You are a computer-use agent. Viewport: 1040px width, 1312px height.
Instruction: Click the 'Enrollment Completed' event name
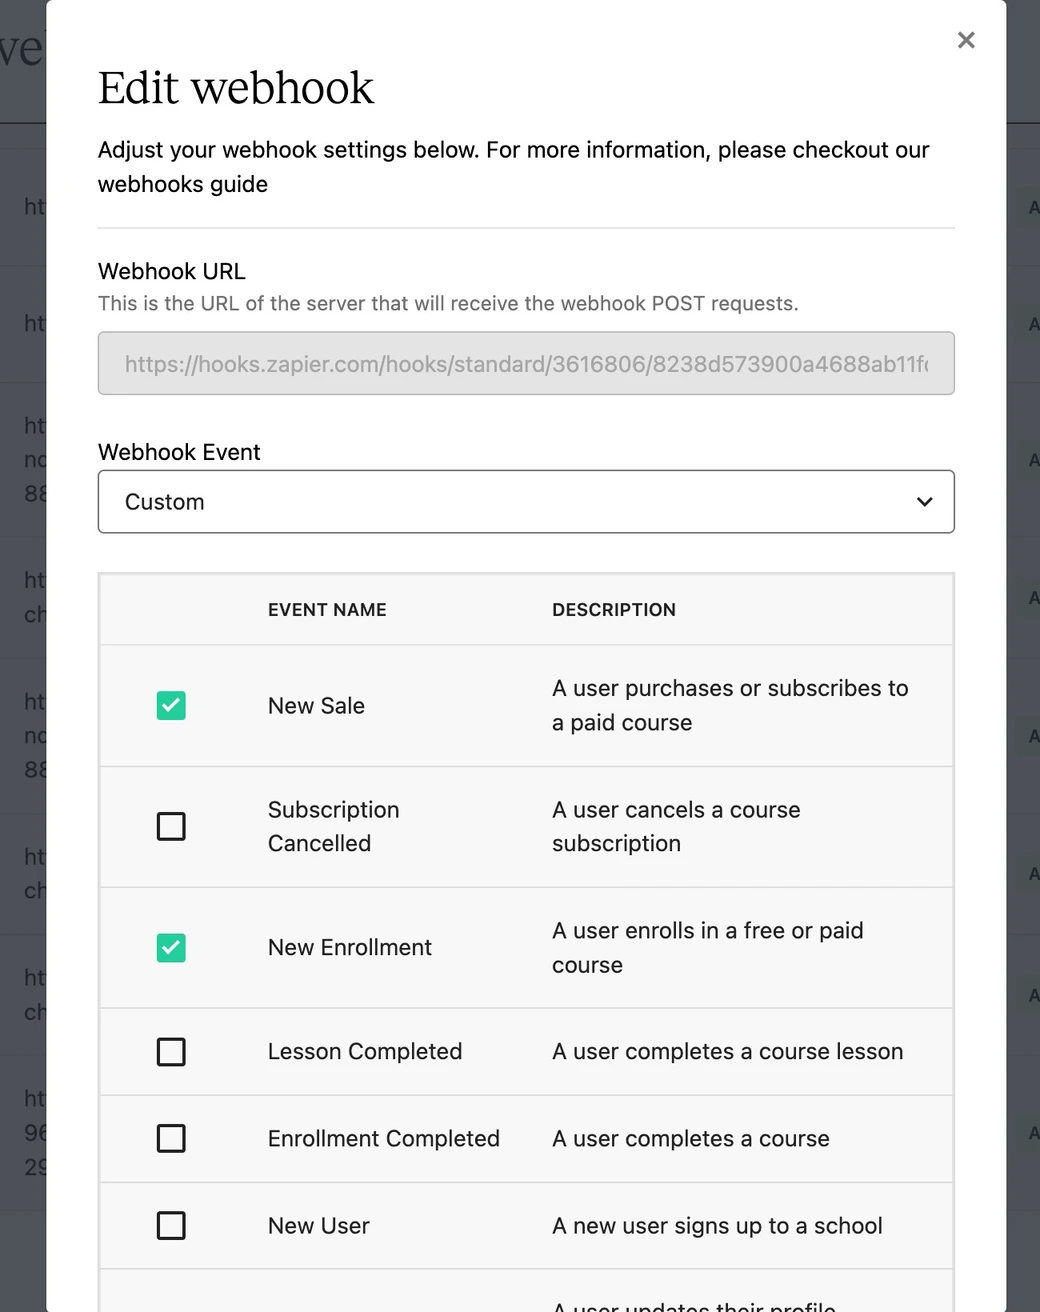[384, 1139]
